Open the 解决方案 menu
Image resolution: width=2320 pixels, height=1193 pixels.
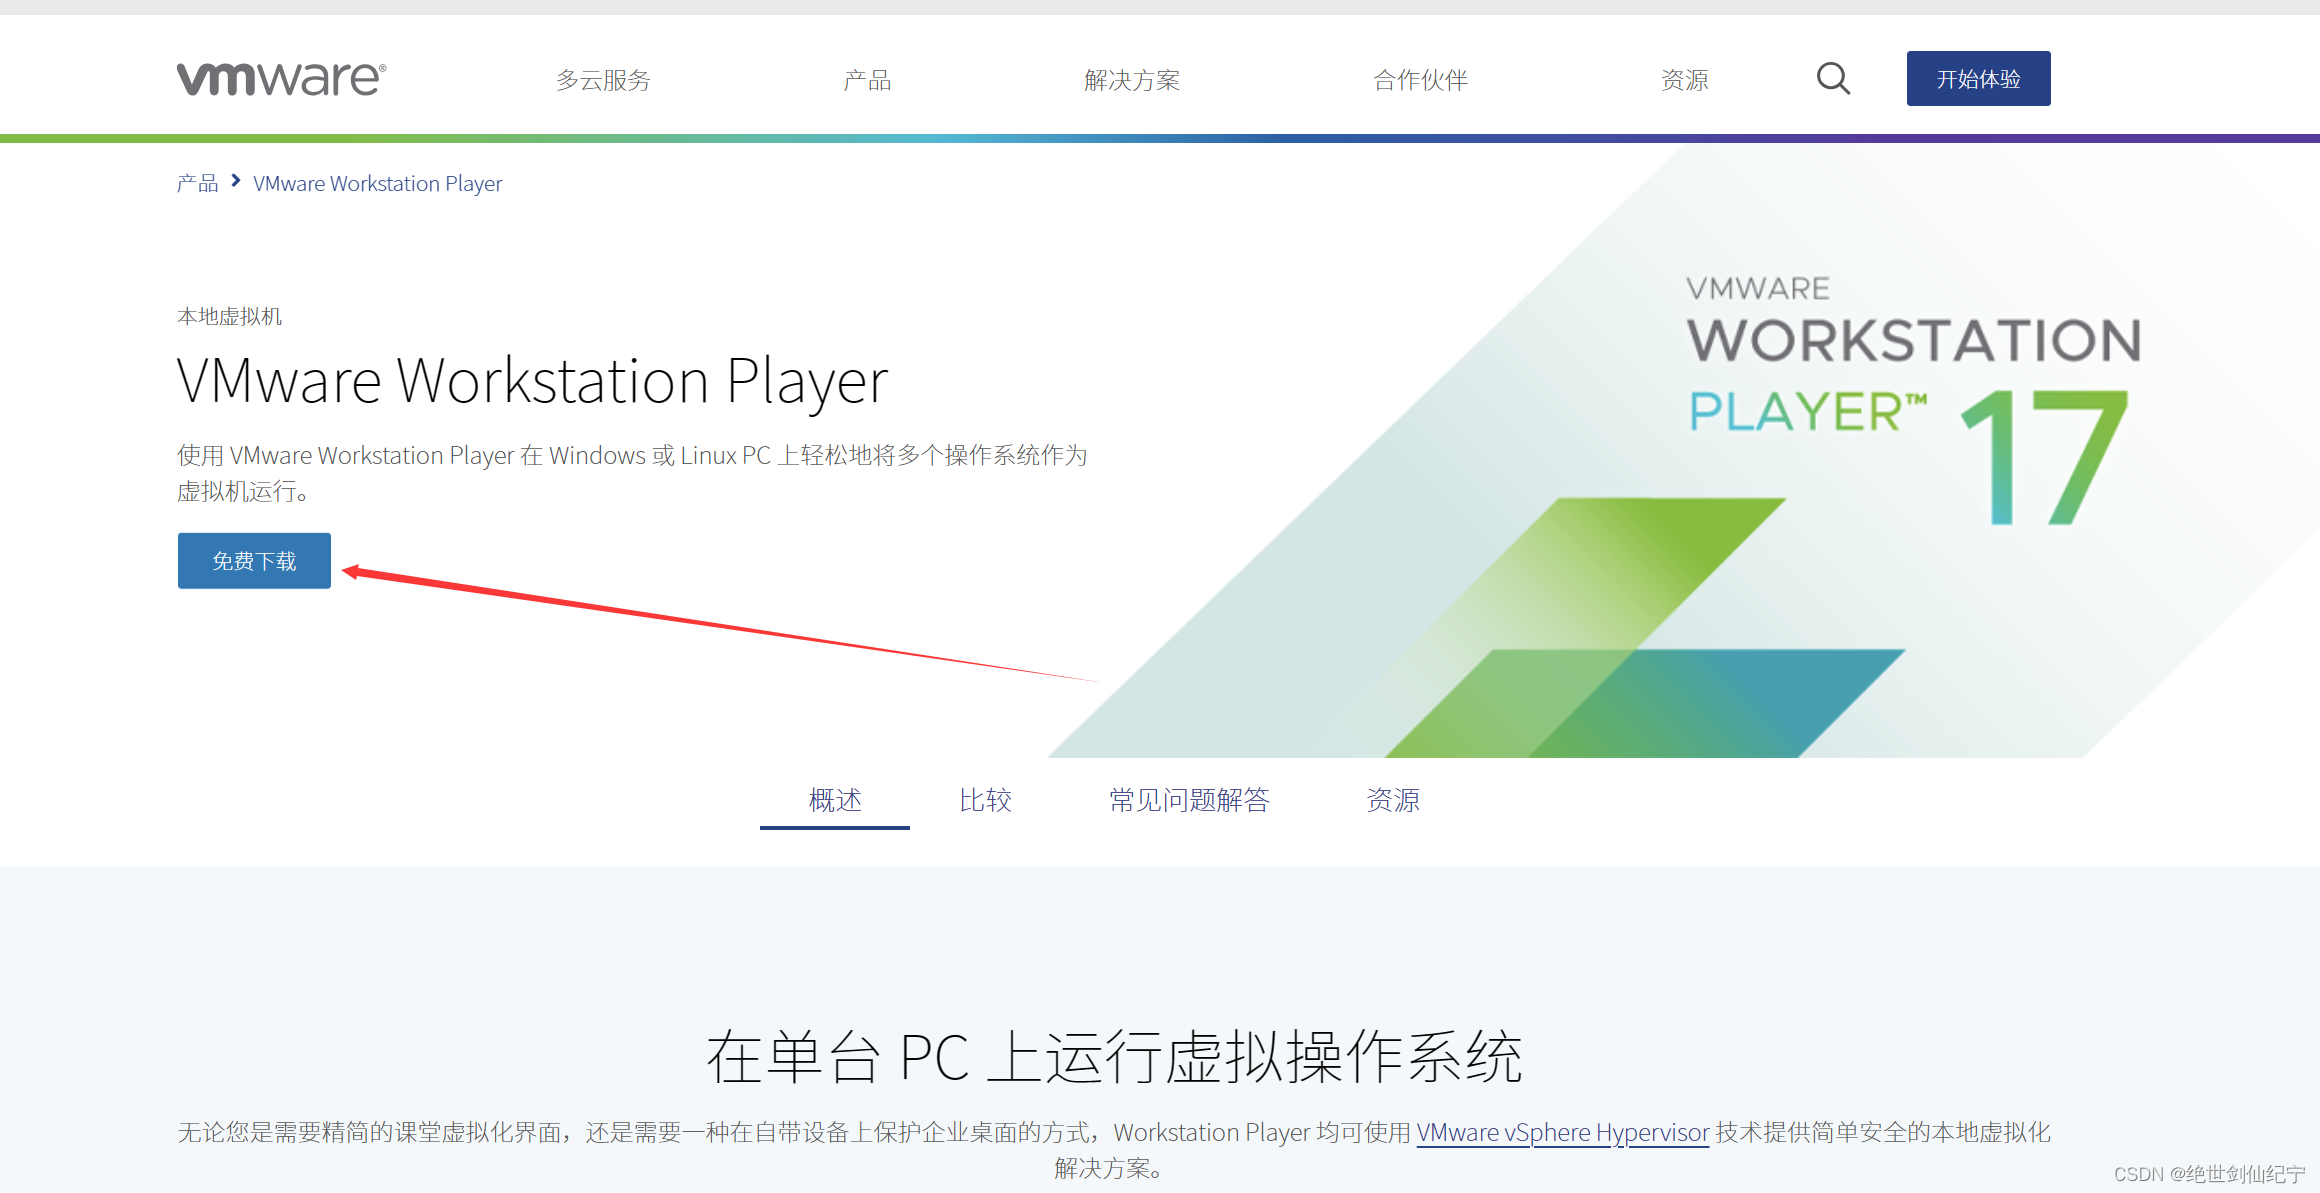tap(1132, 80)
